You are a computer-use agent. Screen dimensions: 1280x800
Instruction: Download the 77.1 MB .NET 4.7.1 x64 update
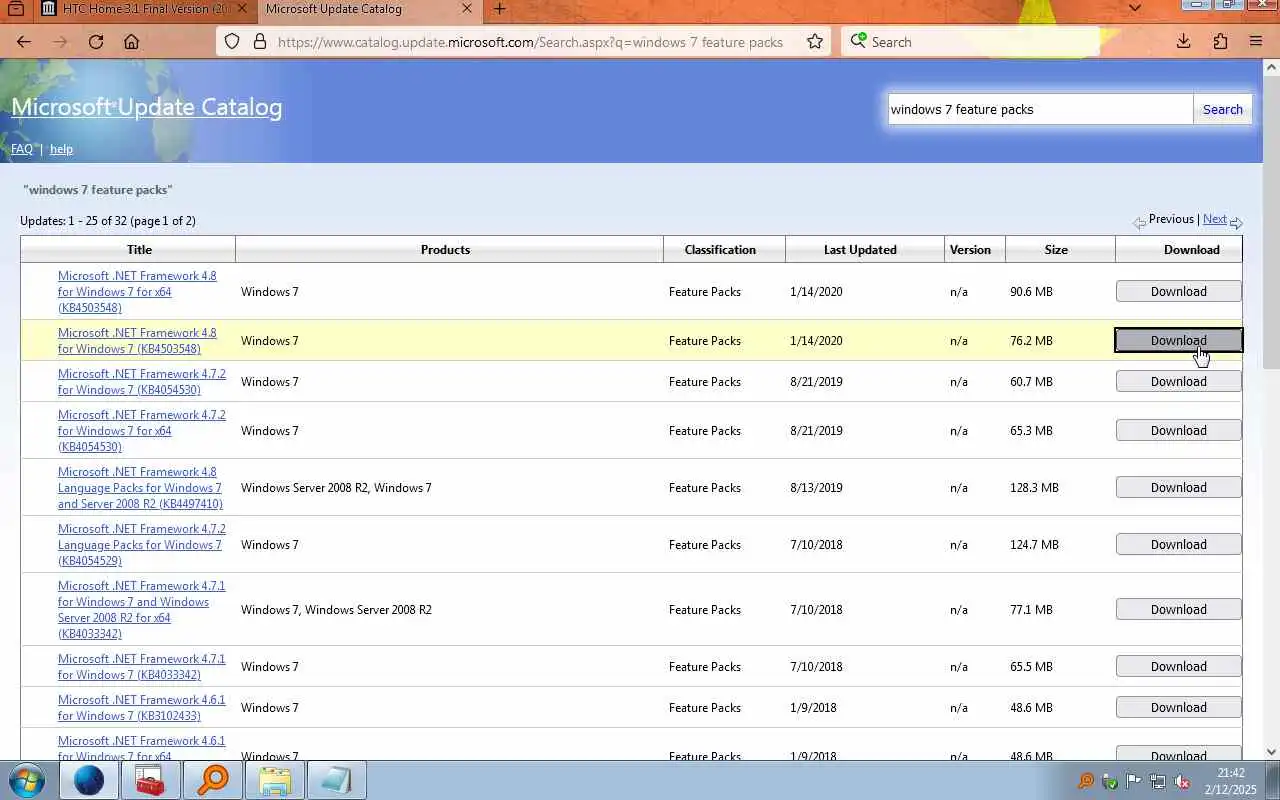click(x=1178, y=609)
